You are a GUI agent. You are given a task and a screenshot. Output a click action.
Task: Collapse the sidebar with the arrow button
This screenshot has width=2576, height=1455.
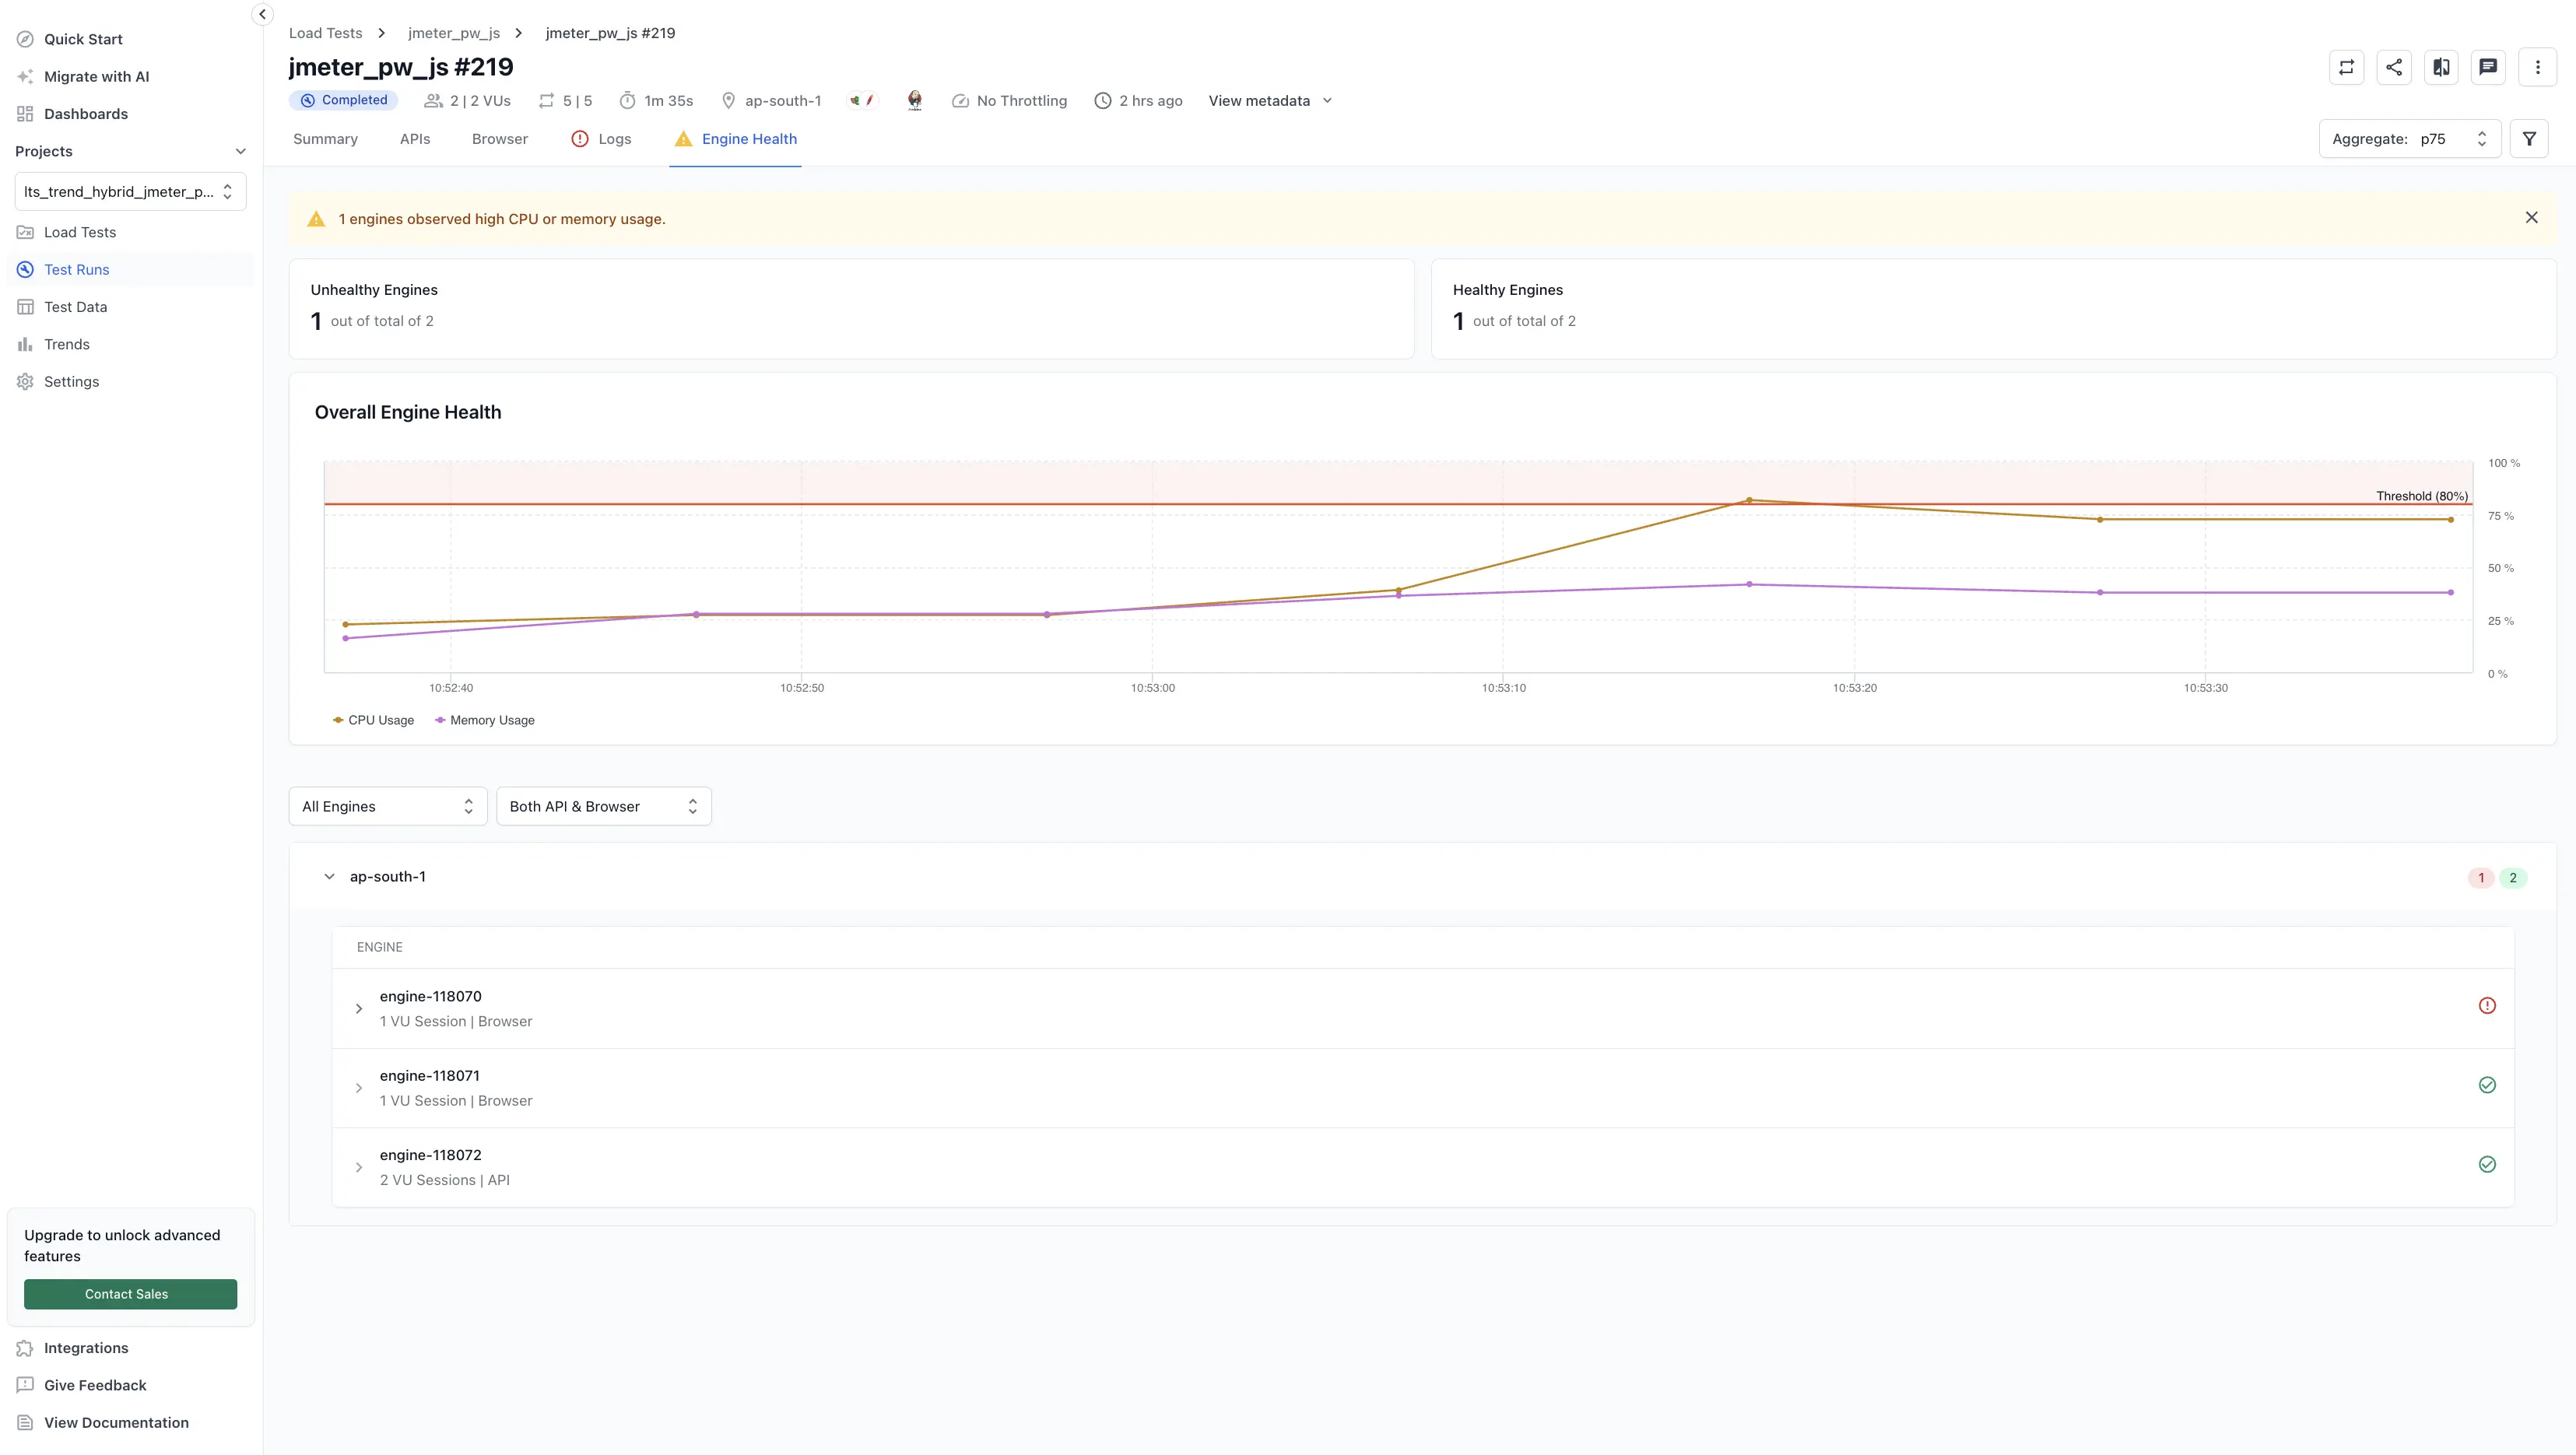pyautogui.click(x=262, y=14)
